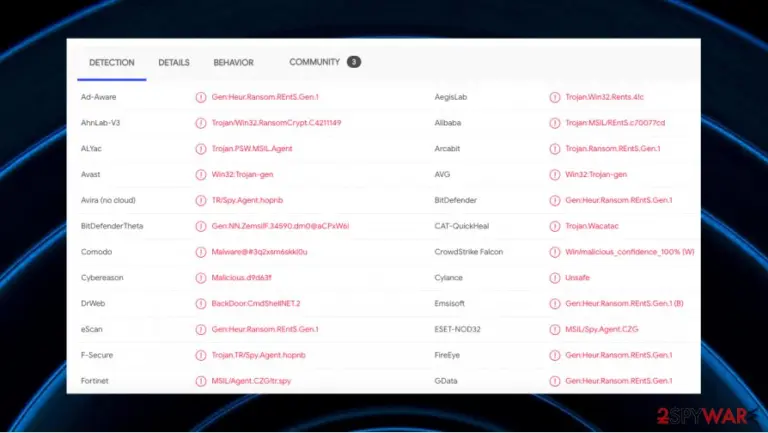Click the alert icon in FireEye row

[x=554, y=355]
